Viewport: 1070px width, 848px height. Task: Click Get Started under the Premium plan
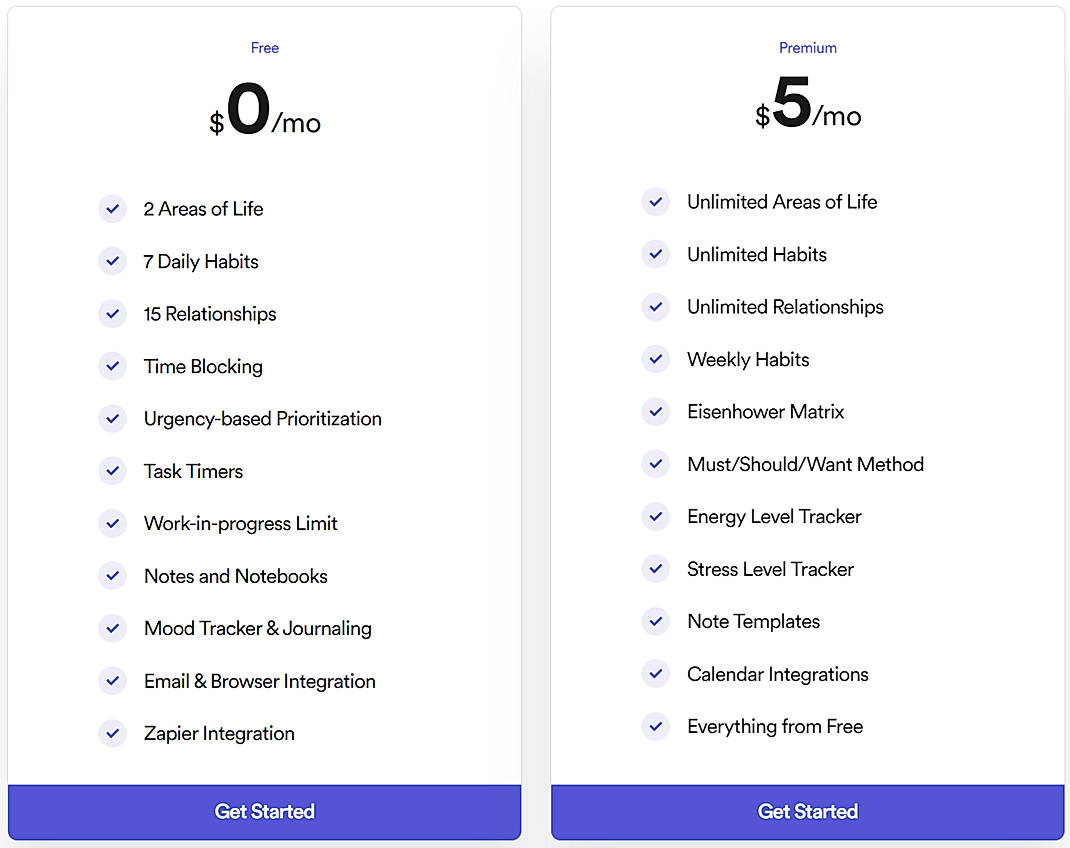point(807,811)
